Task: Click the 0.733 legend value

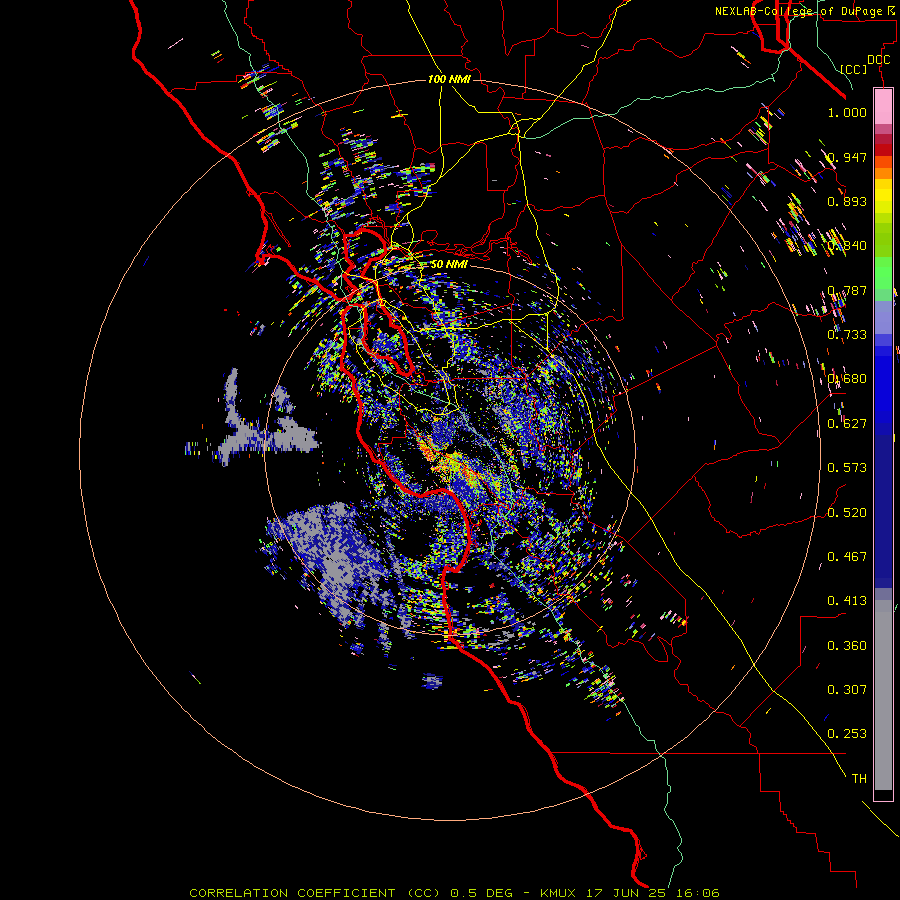Action: tap(847, 335)
